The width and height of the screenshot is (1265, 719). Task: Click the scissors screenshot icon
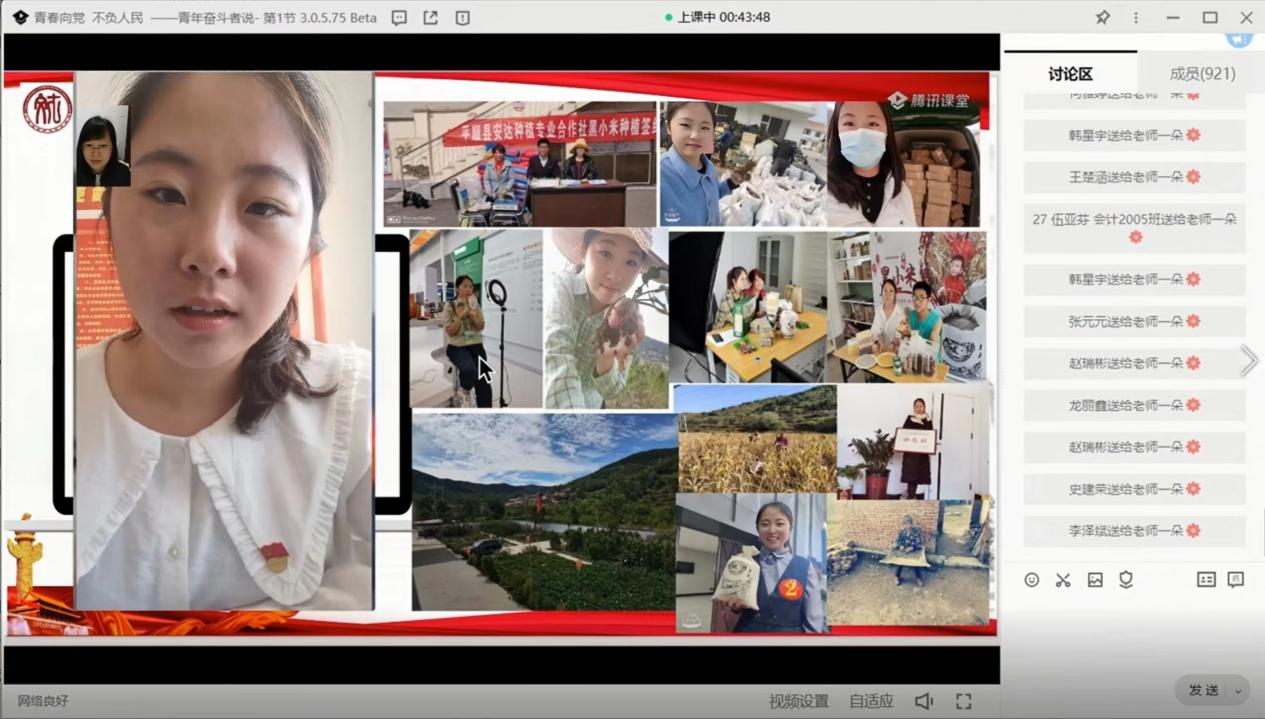(1063, 580)
